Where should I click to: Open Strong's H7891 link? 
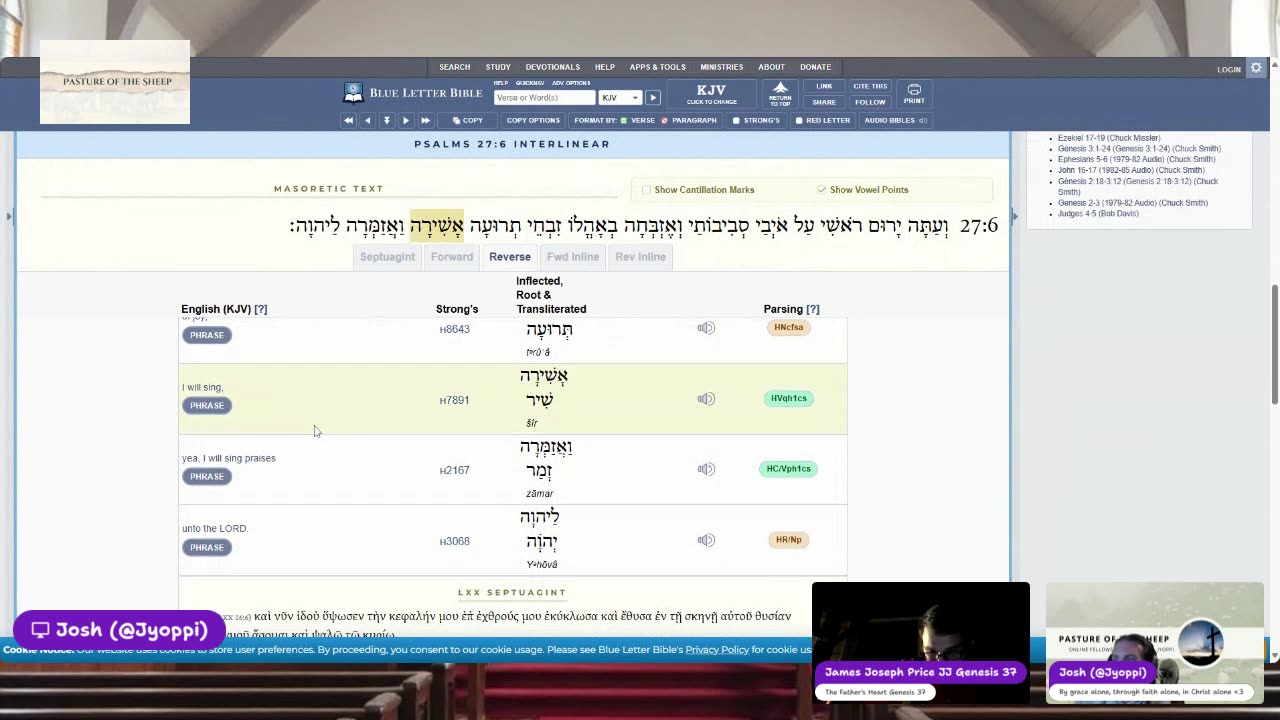[454, 400]
